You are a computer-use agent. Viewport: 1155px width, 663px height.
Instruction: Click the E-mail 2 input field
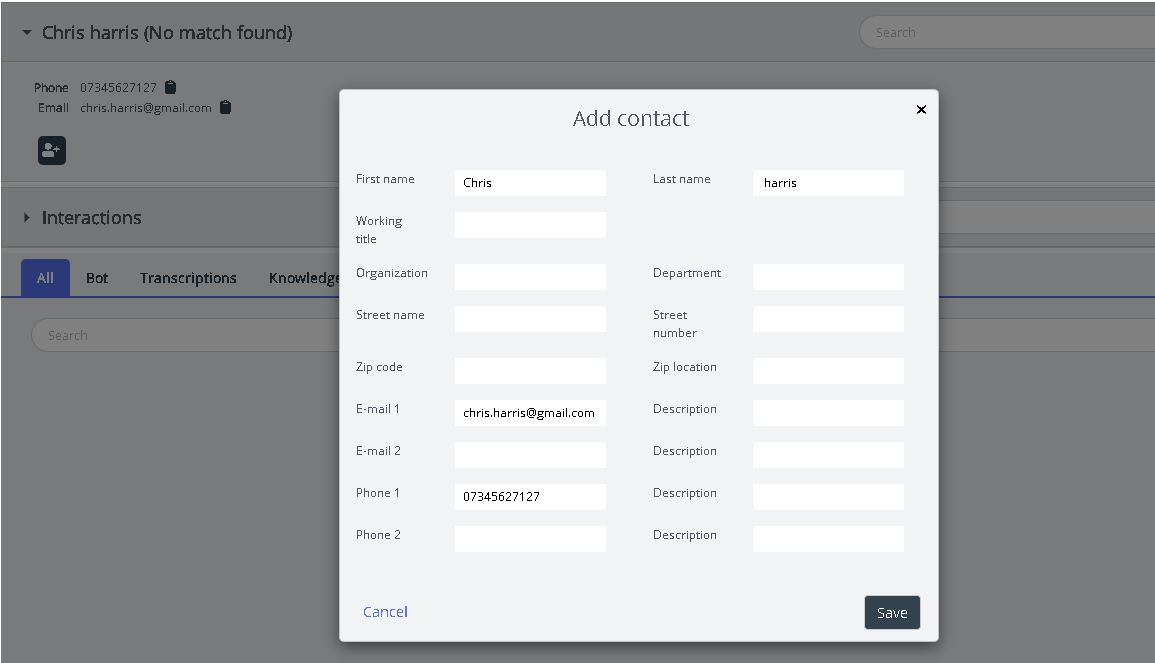(530, 455)
